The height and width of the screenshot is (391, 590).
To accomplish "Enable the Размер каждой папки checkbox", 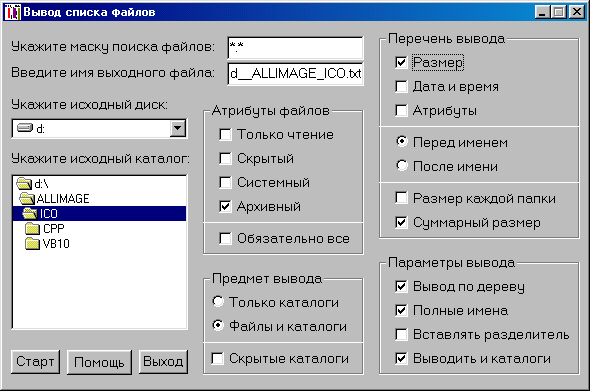I will point(401,198).
